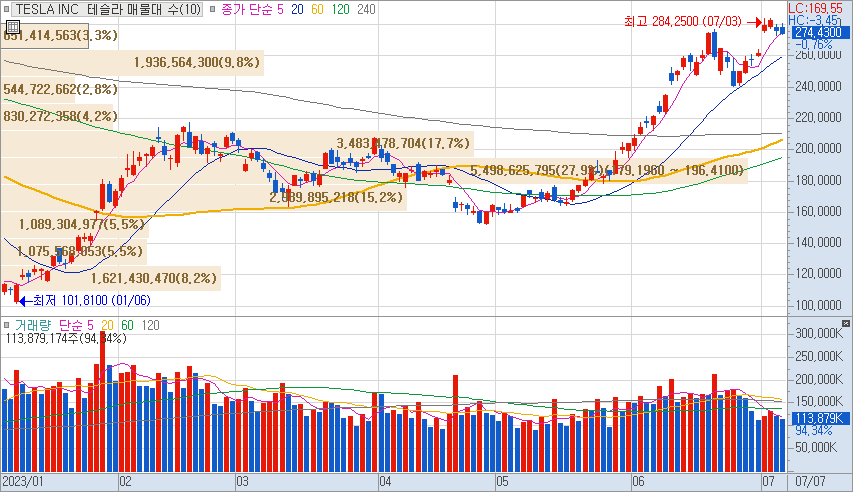Click the 03 month axis label
Viewport: 853px width, 492px height.
click(x=242, y=481)
